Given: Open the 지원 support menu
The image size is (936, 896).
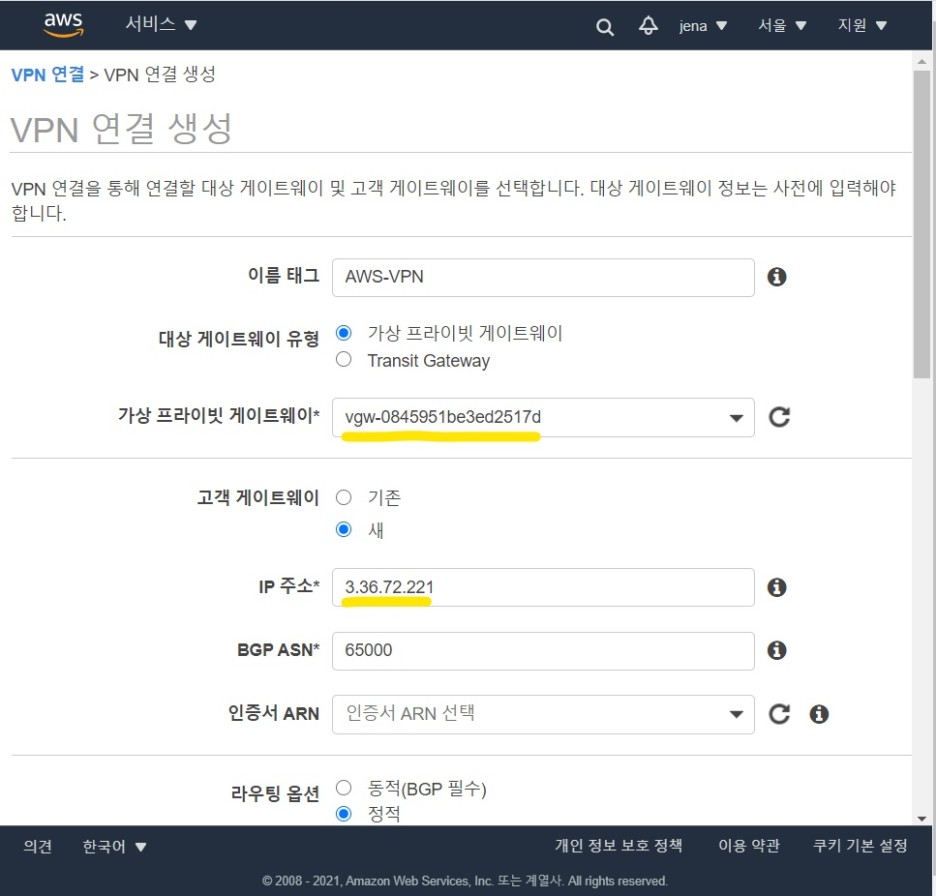Looking at the screenshot, I should 862,26.
